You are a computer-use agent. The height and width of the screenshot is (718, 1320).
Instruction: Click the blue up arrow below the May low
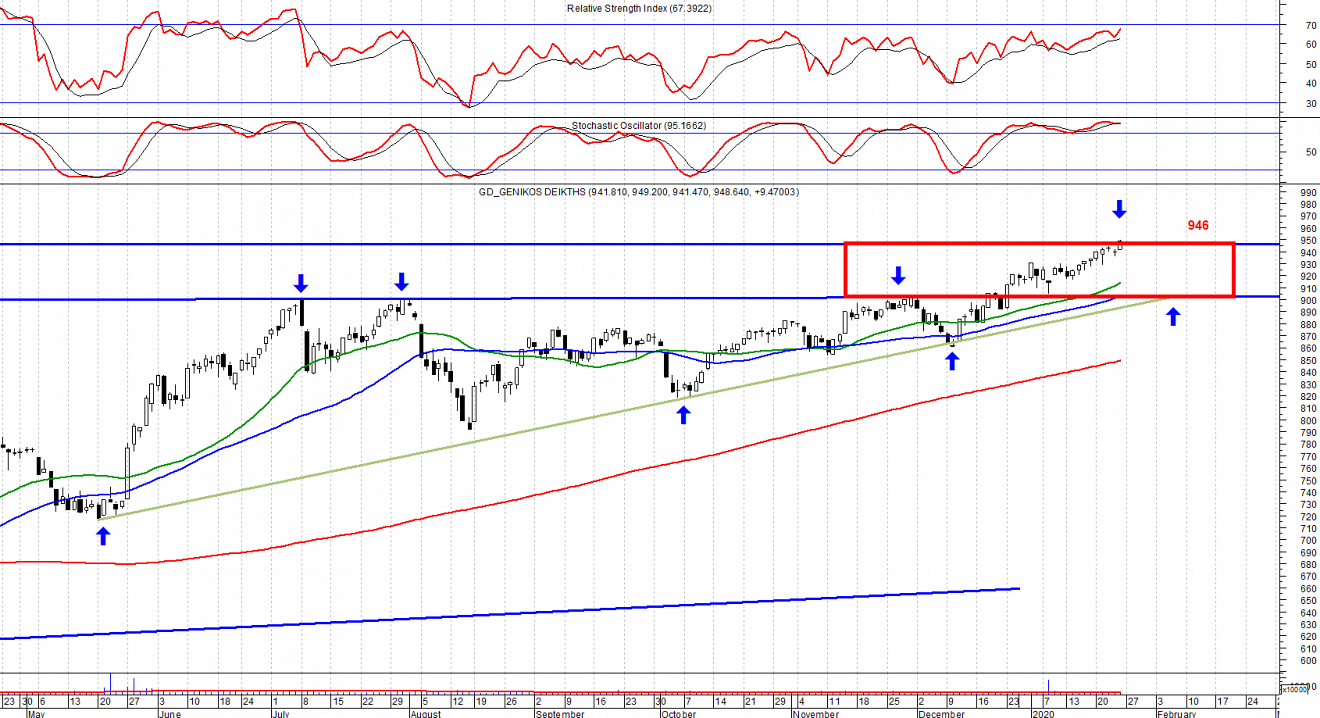[103, 536]
